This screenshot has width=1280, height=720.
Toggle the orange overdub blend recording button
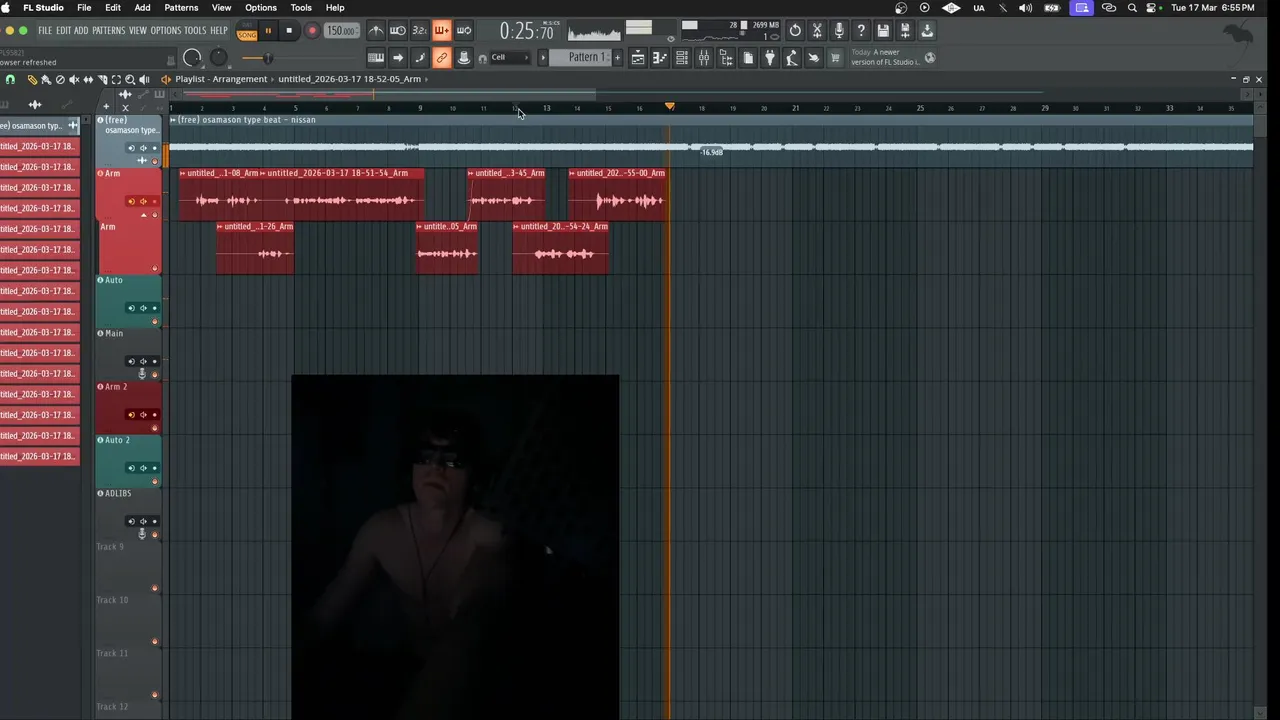[x=442, y=31]
